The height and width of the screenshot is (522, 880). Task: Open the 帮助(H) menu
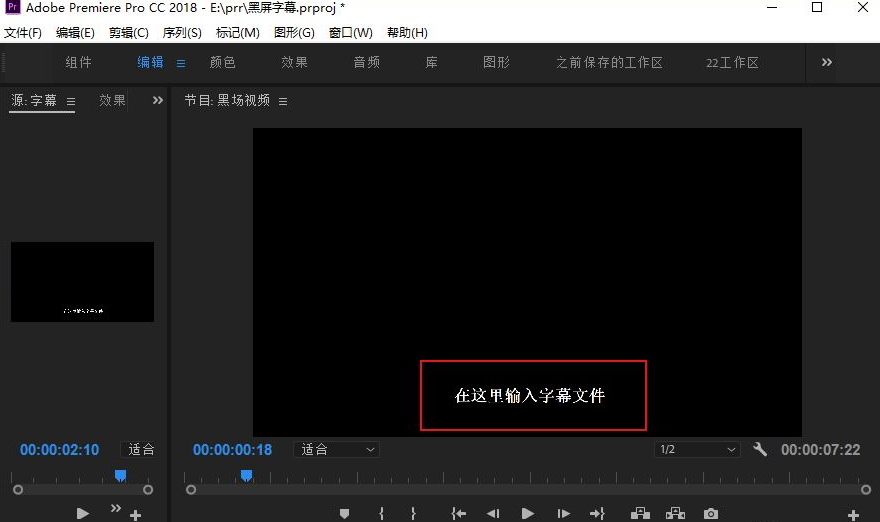(x=407, y=33)
